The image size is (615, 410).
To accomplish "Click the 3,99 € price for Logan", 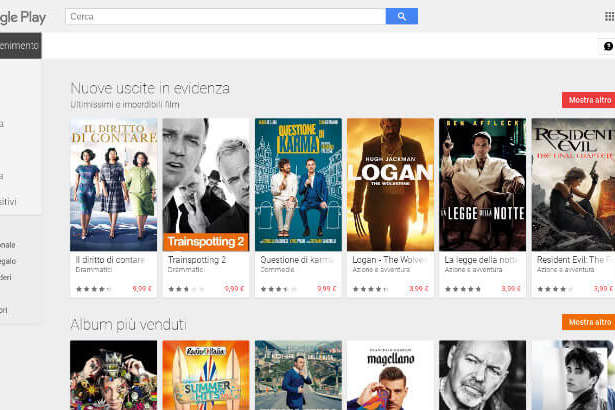I will 419,289.
